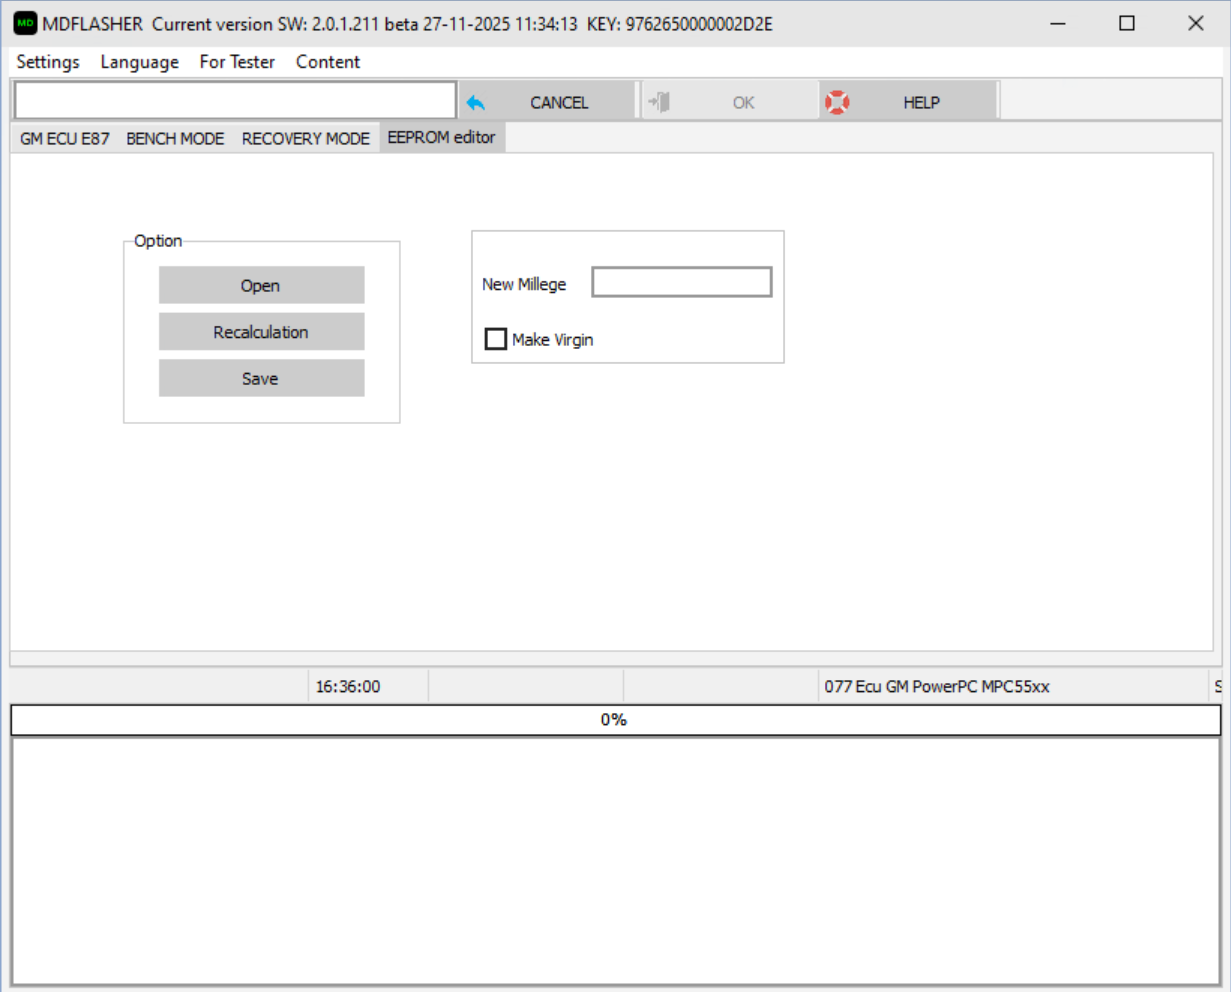The image size is (1231, 992).
Task: Click the empty text box beside Cancel
Action: pos(235,101)
